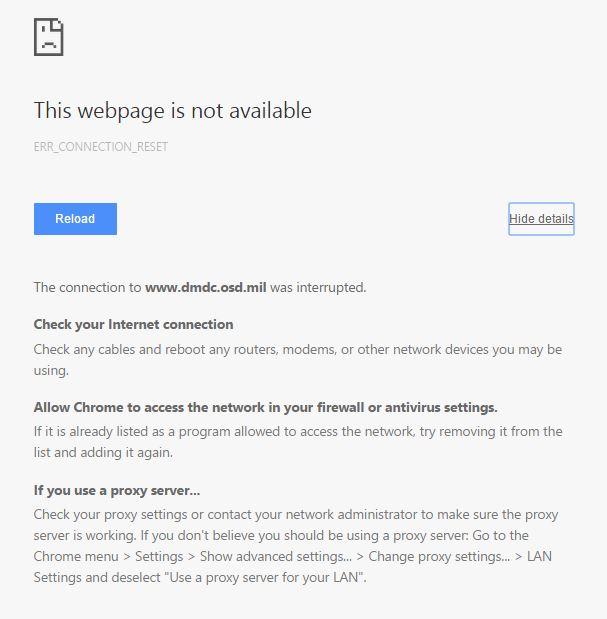The width and height of the screenshot is (607, 619).
Task: Click the "firewall or antivirus settings" phrase
Action: point(405,408)
